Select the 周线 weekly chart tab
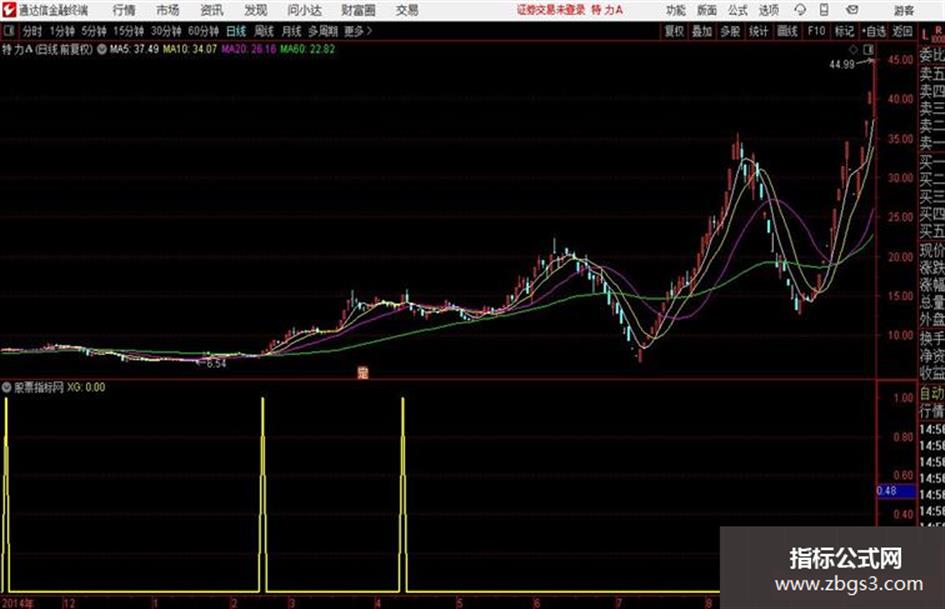 point(264,31)
